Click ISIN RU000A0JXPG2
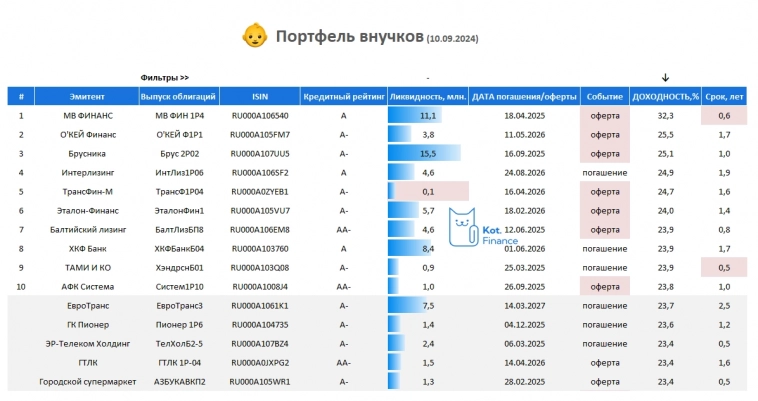 click(260, 363)
